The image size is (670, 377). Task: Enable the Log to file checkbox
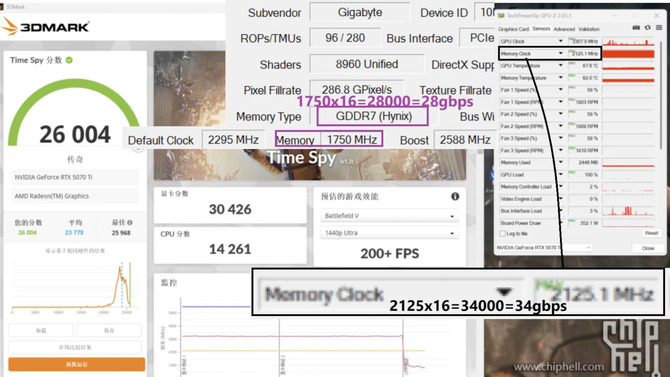pos(502,233)
